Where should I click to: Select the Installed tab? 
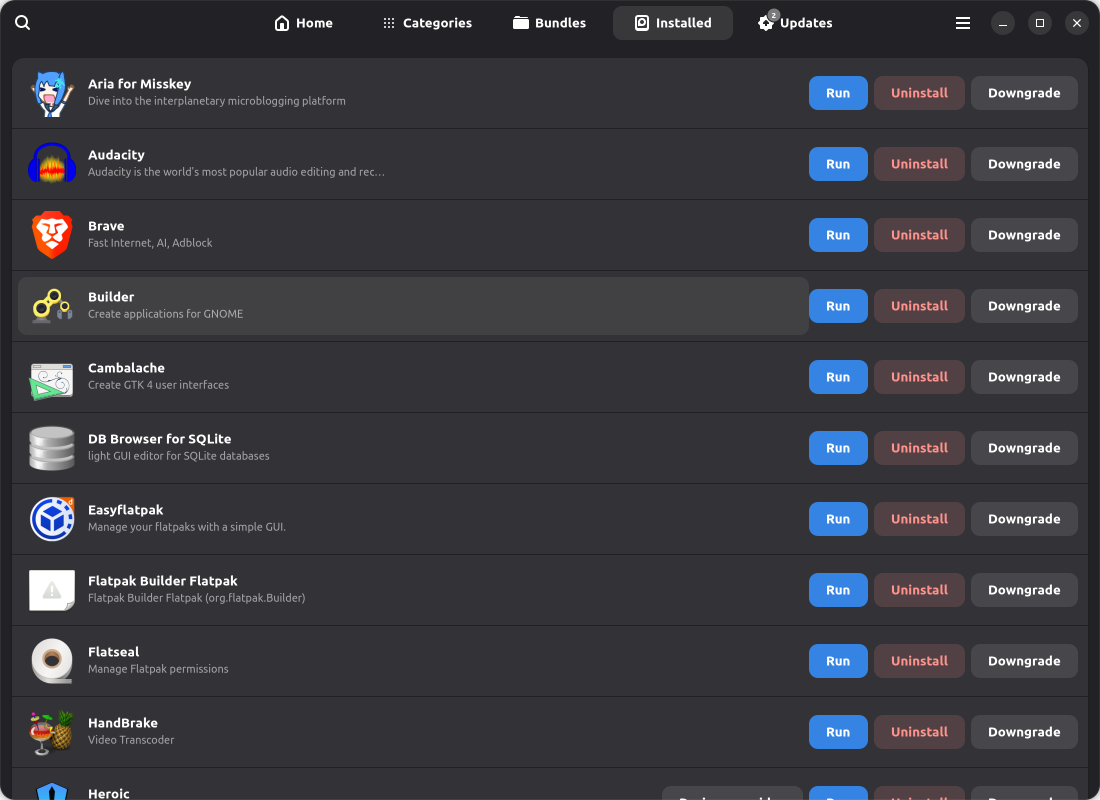pyautogui.click(x=673, y=23)
